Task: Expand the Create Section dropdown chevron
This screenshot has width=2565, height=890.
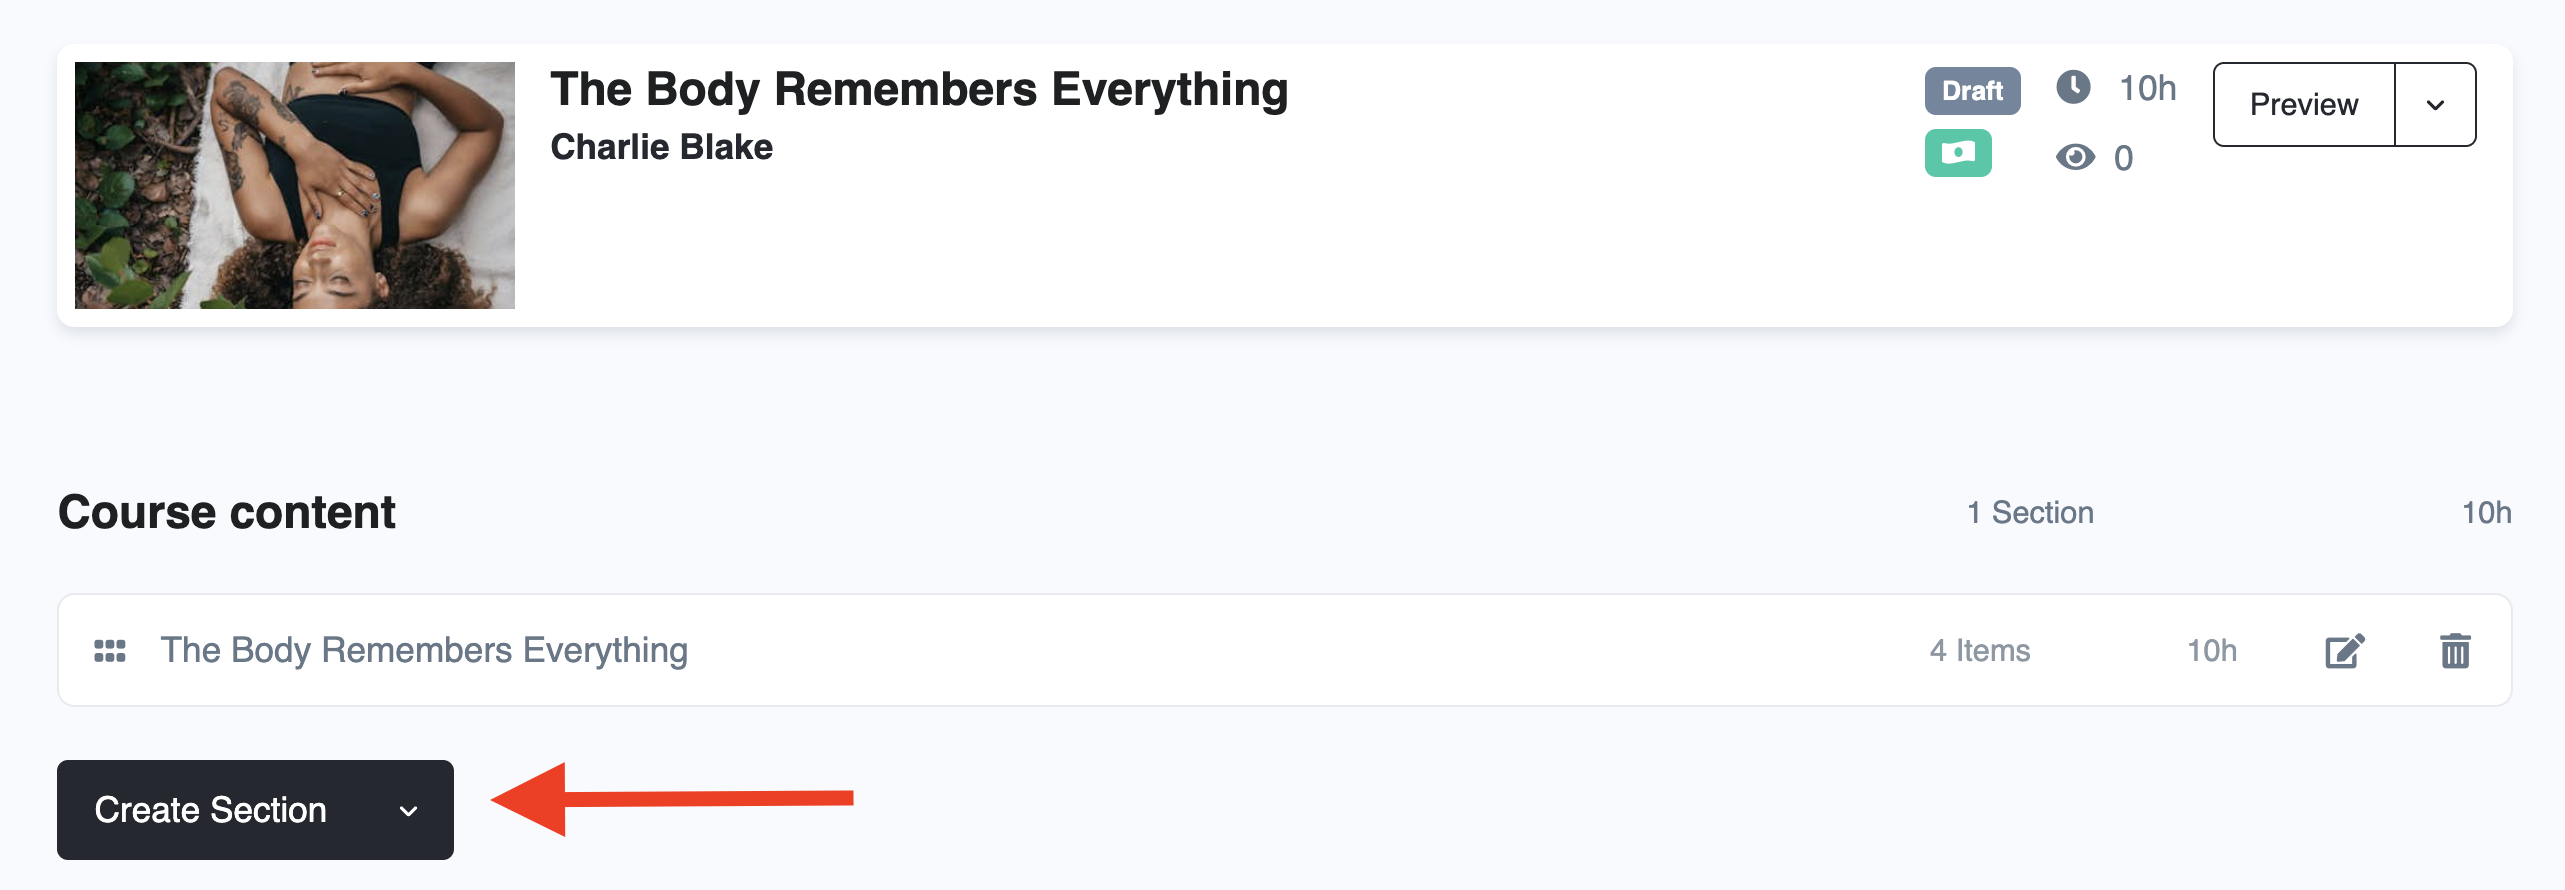Action: coord(408,811)
